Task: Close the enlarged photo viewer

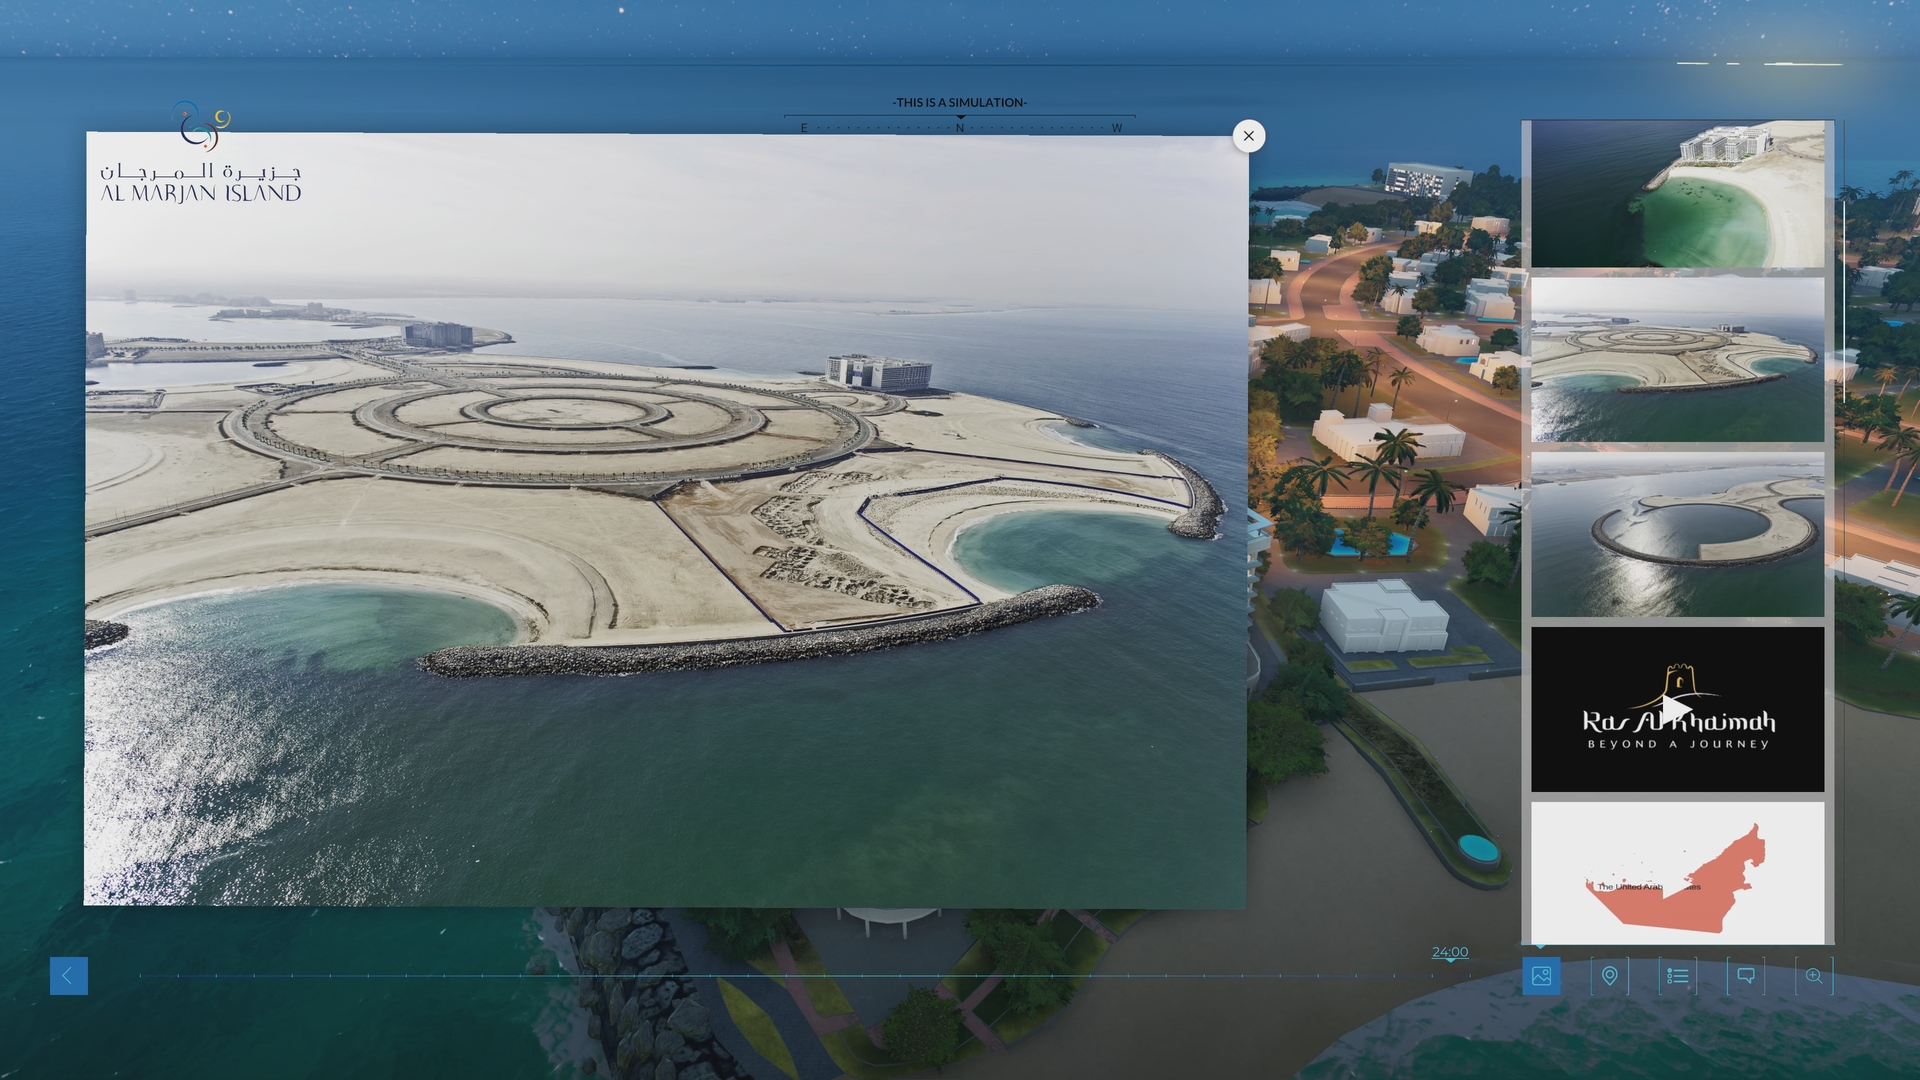Action: (x=1248, y=136)
